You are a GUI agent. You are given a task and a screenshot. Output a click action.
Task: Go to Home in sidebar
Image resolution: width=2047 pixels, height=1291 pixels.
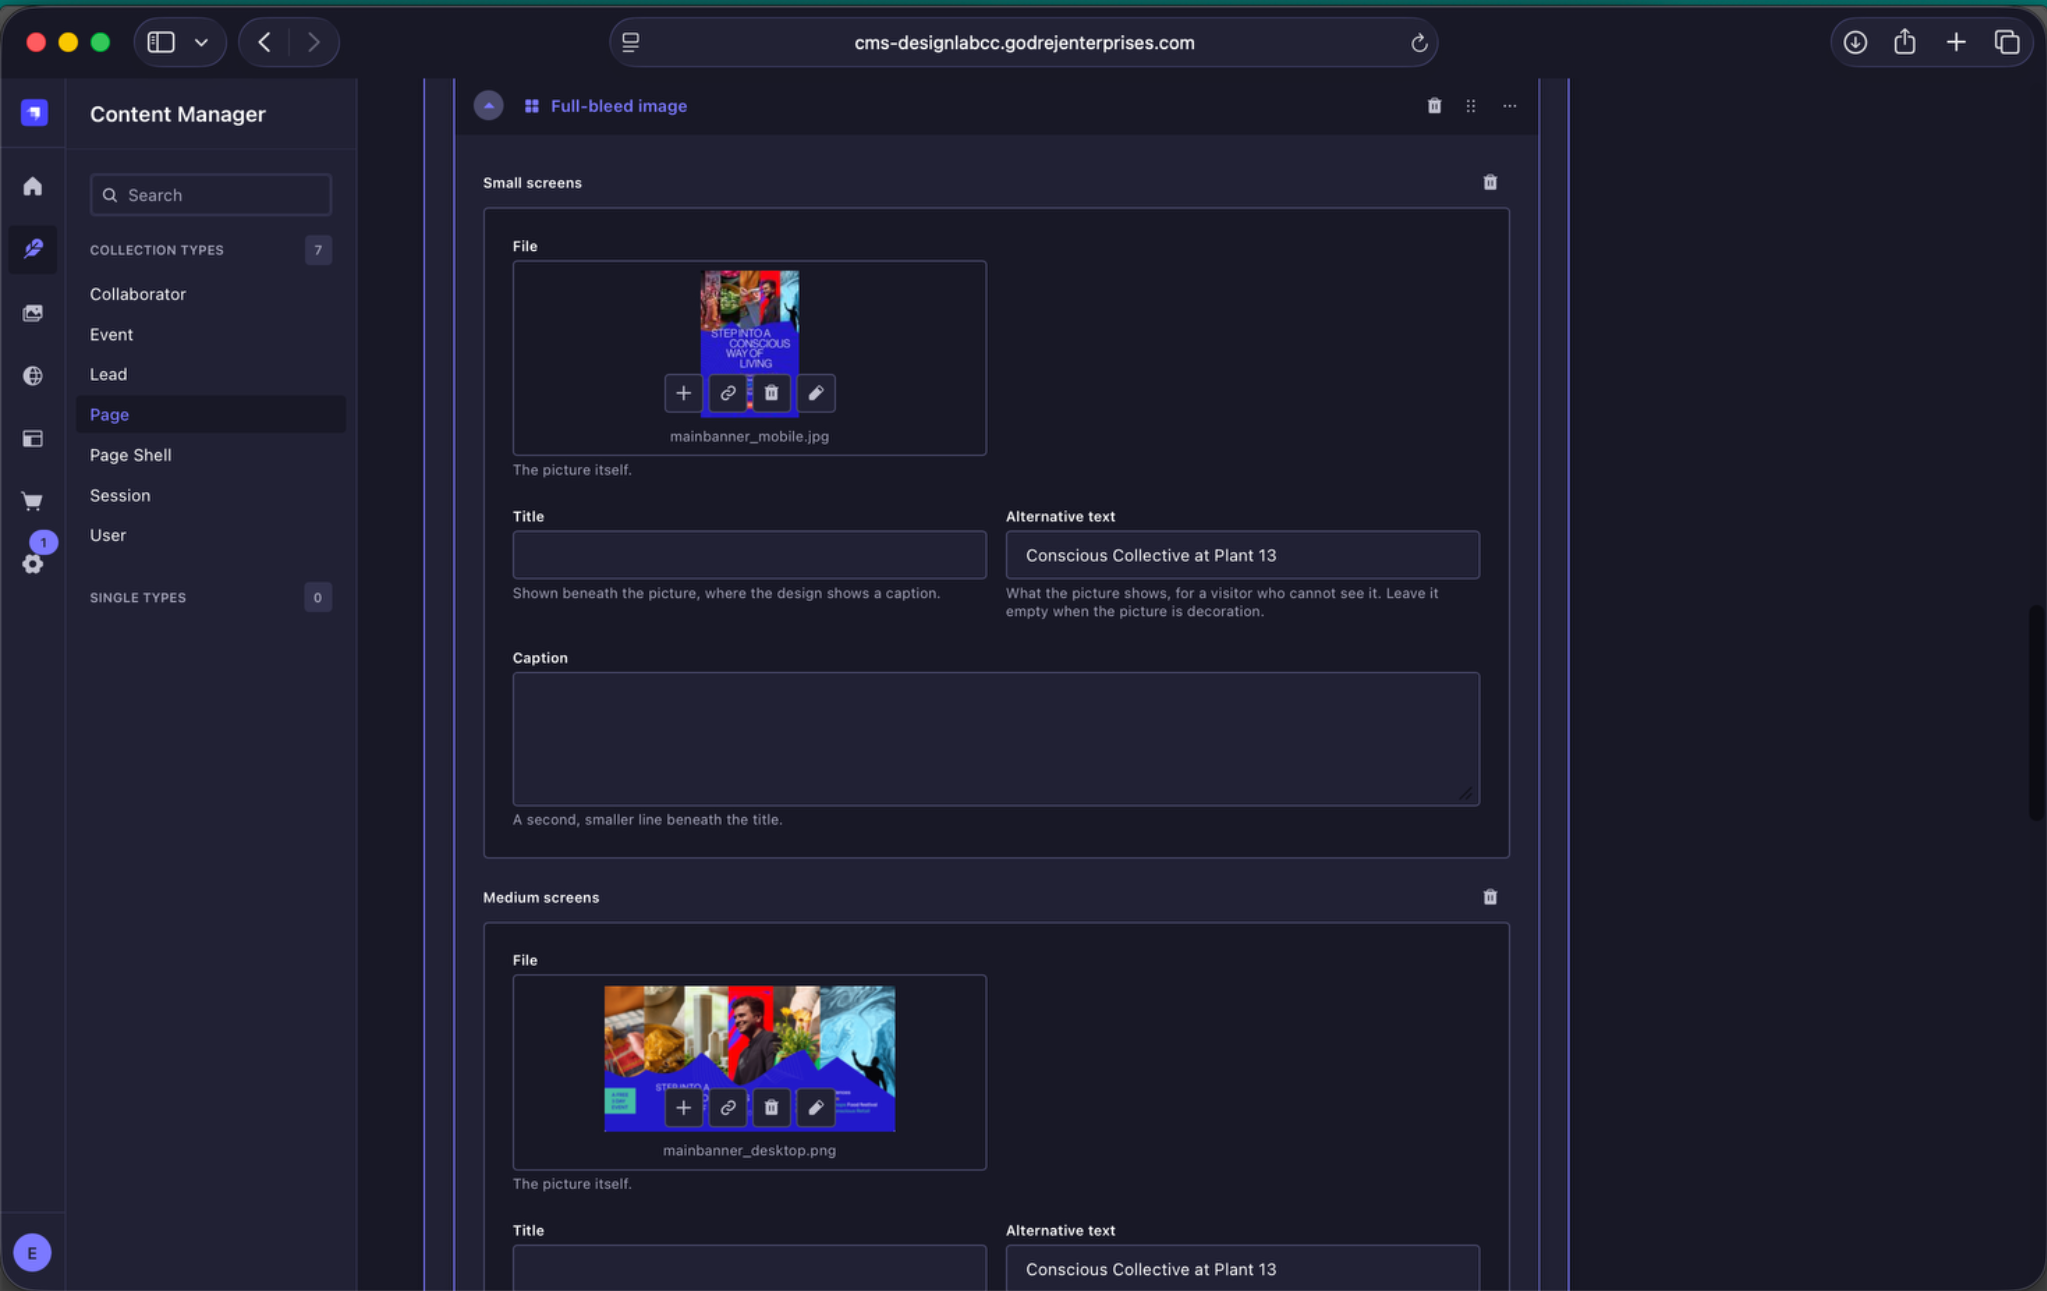(x=33, y=186)
